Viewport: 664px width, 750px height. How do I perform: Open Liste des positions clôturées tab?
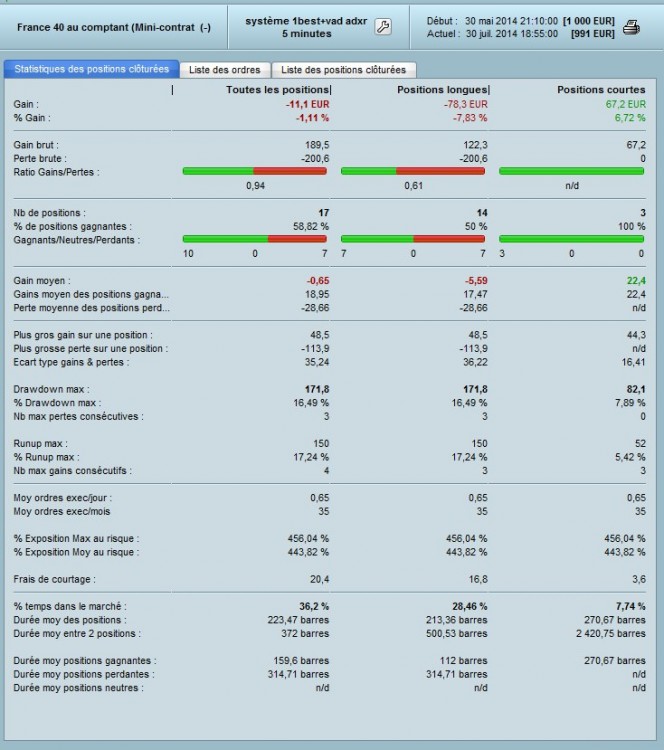coord(343,70)
